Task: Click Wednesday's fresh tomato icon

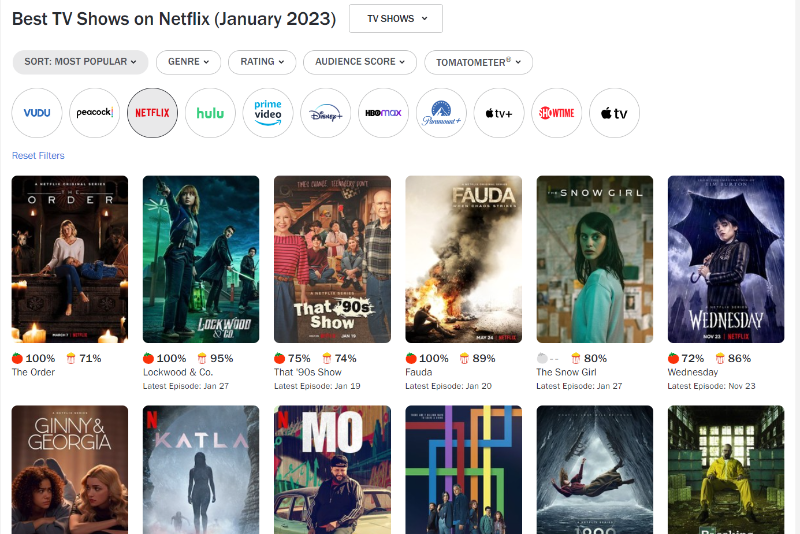Action: 673,358
